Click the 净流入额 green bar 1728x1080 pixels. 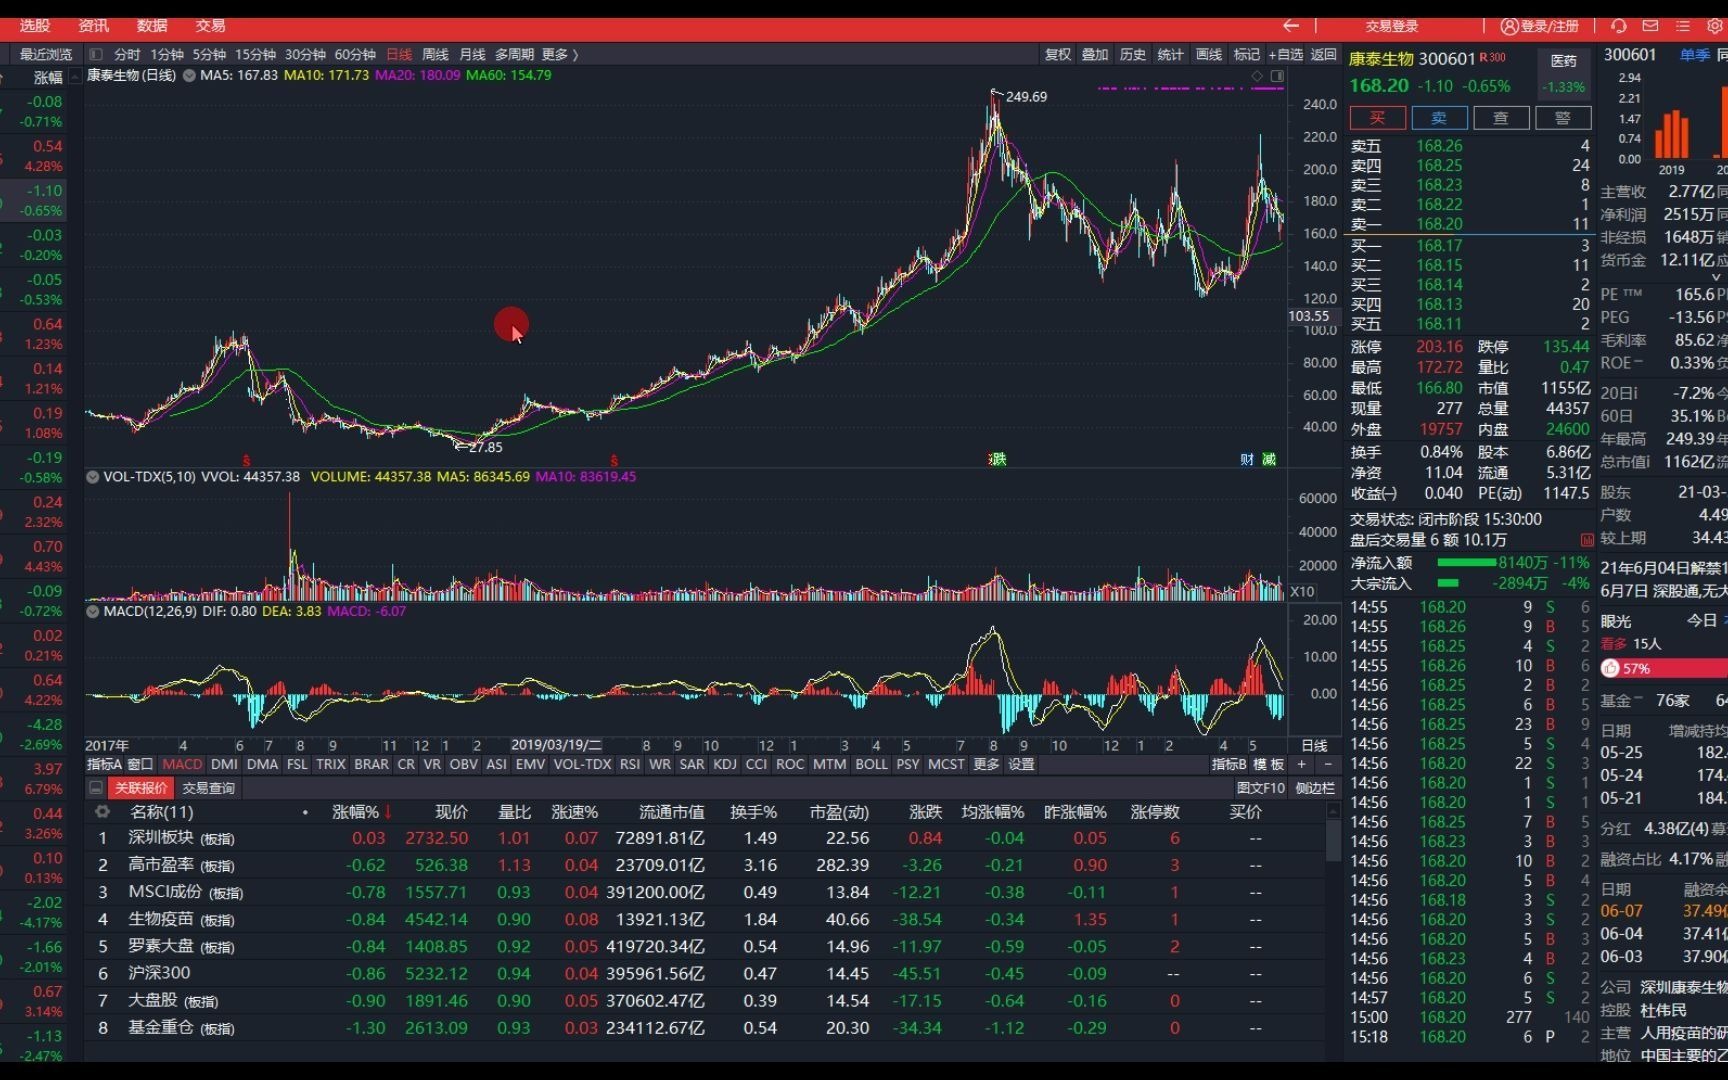coord(1466,563)
